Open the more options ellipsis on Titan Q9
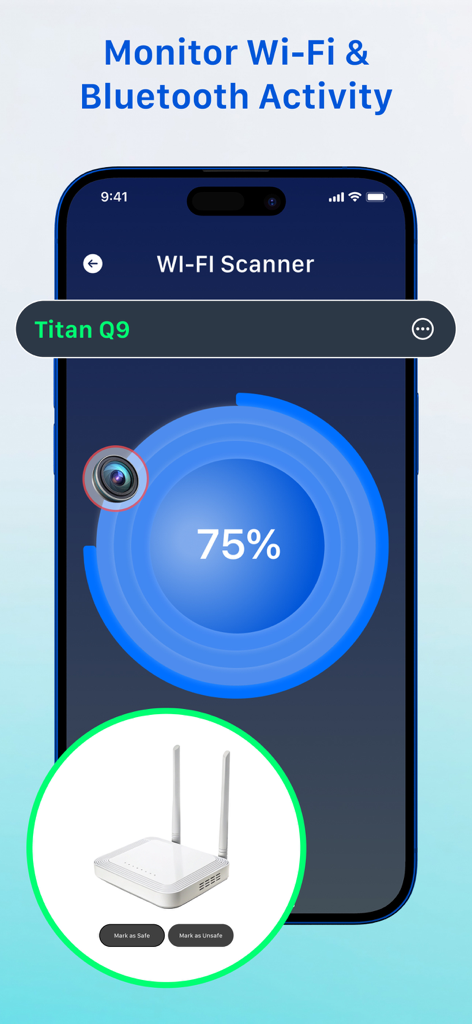Screen dimensions: 472x1024 423,329
